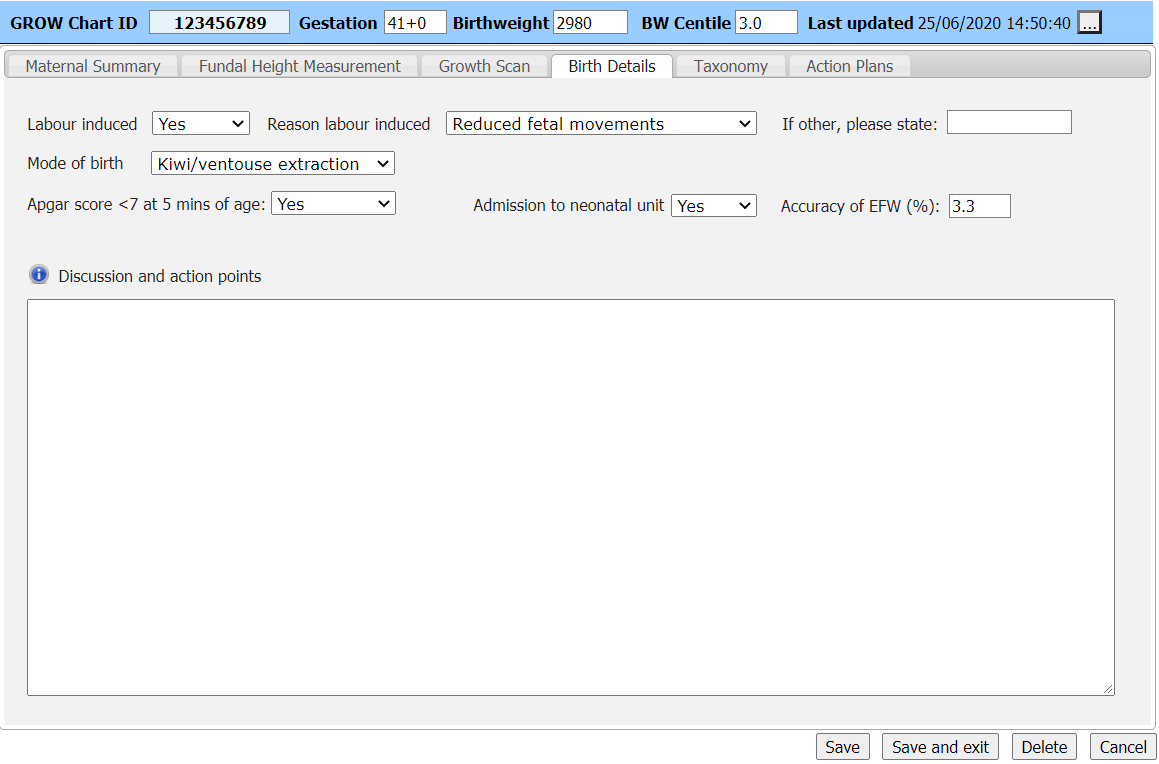Click inside the Birthweight field
The height and width of the screenshot is (764, 1159).
590,22
